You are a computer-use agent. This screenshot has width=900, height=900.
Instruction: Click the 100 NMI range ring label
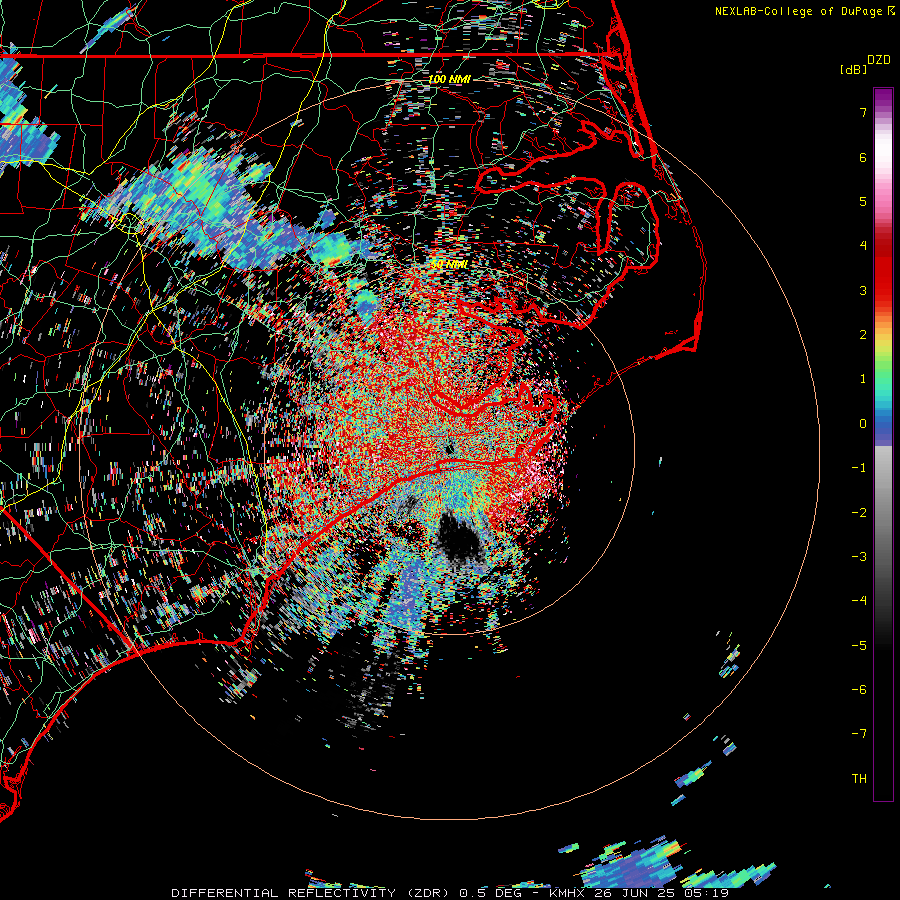coord(449,79)
